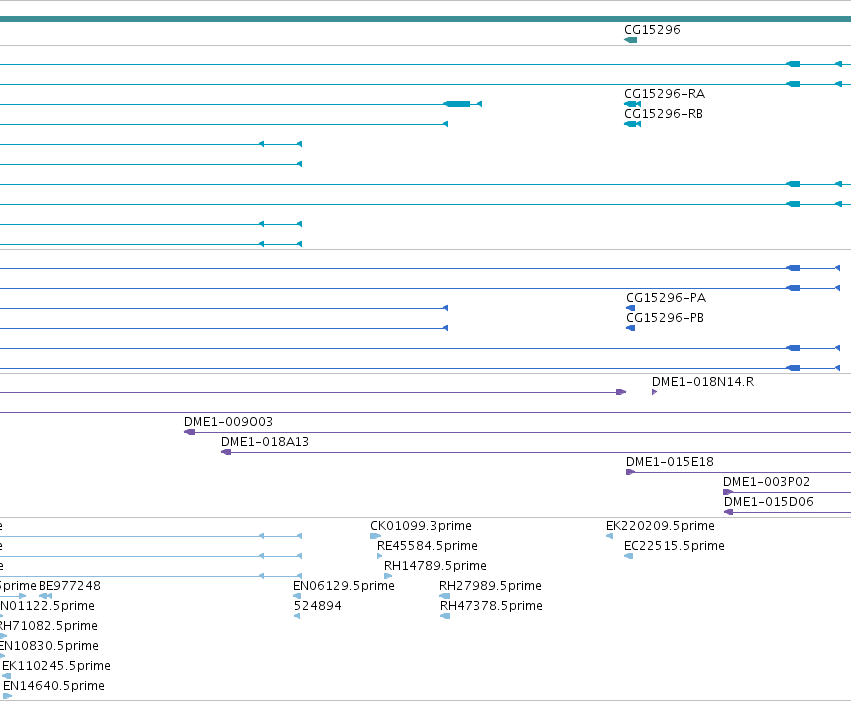This screenshot has width=851, height=701.
Task: Select EST label RH14789.5prime
Action: (435, 566)
